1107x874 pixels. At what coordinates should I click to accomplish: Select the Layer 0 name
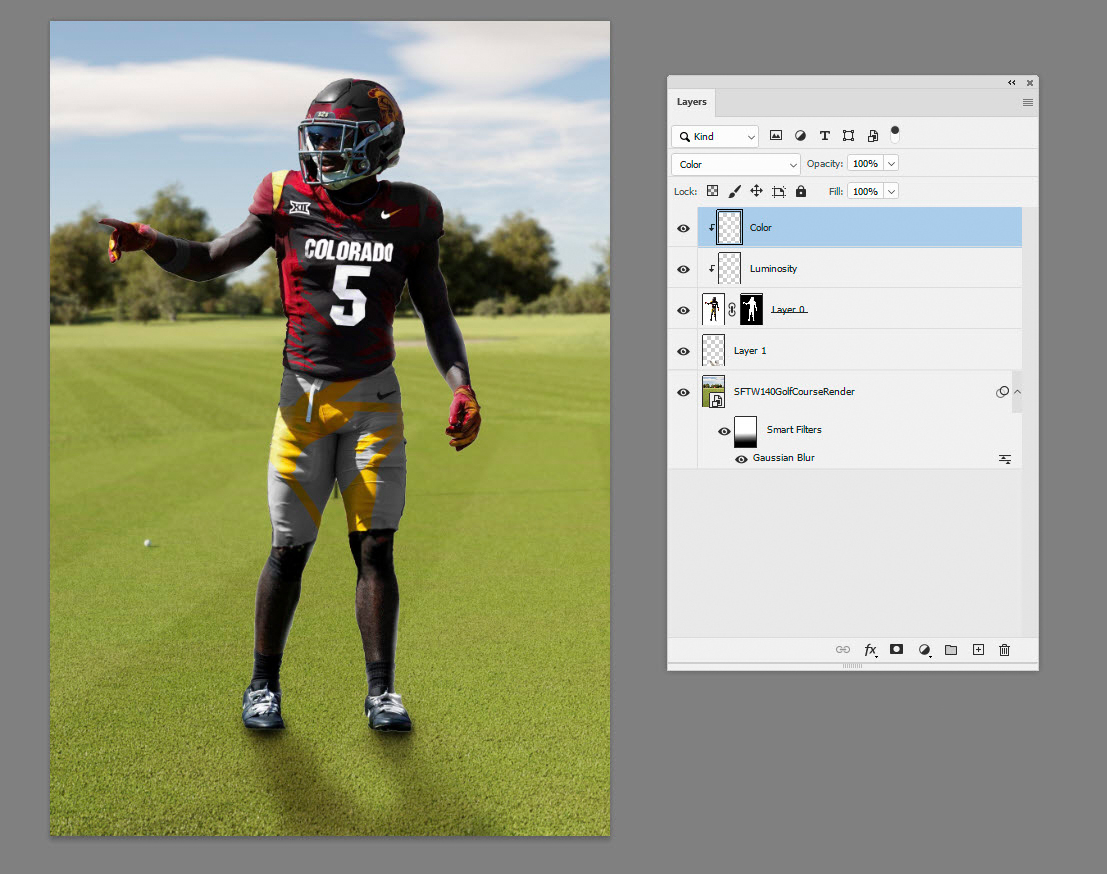[789, 309]
